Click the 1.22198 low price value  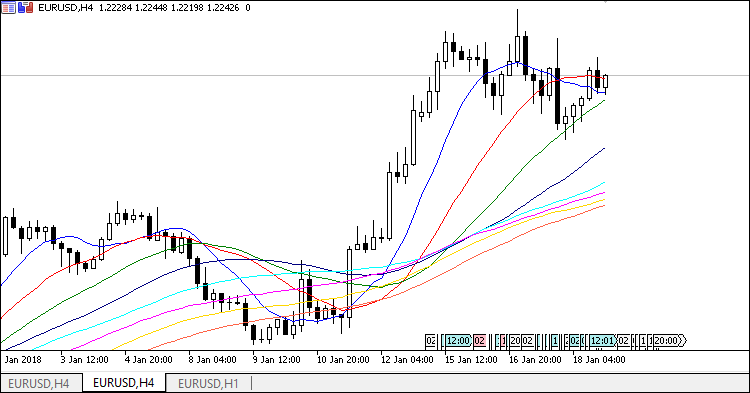tap(187, 8)
